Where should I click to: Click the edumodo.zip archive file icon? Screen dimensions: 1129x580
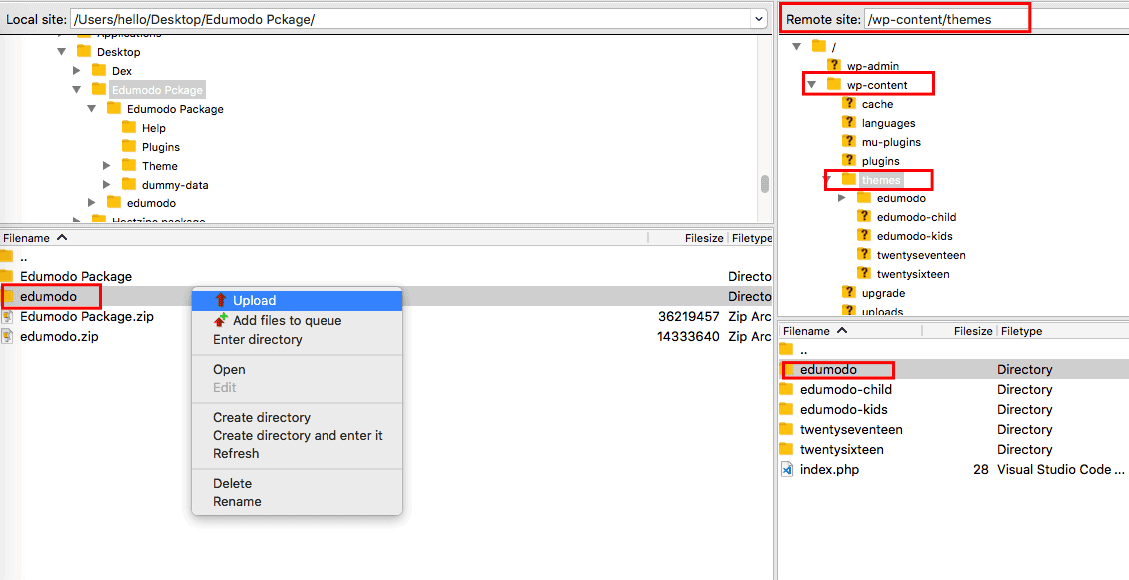[x=7, y=336]
